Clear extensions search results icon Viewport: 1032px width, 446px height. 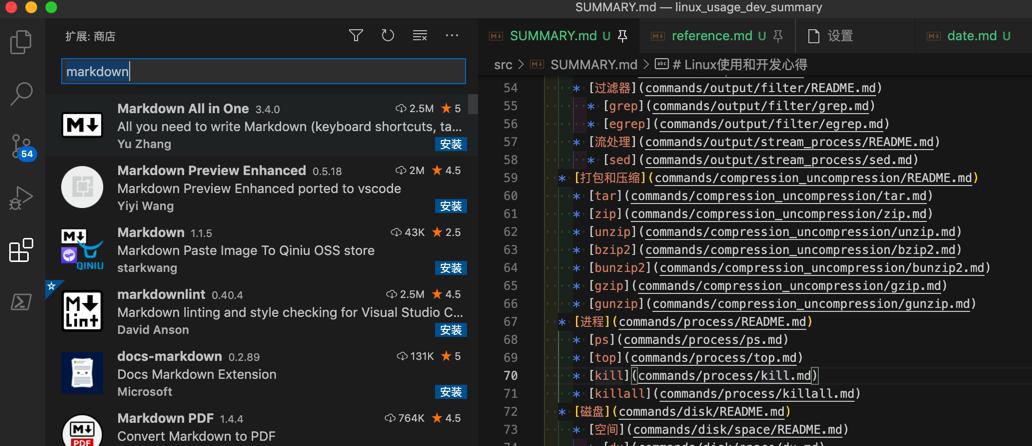point(420,36)
